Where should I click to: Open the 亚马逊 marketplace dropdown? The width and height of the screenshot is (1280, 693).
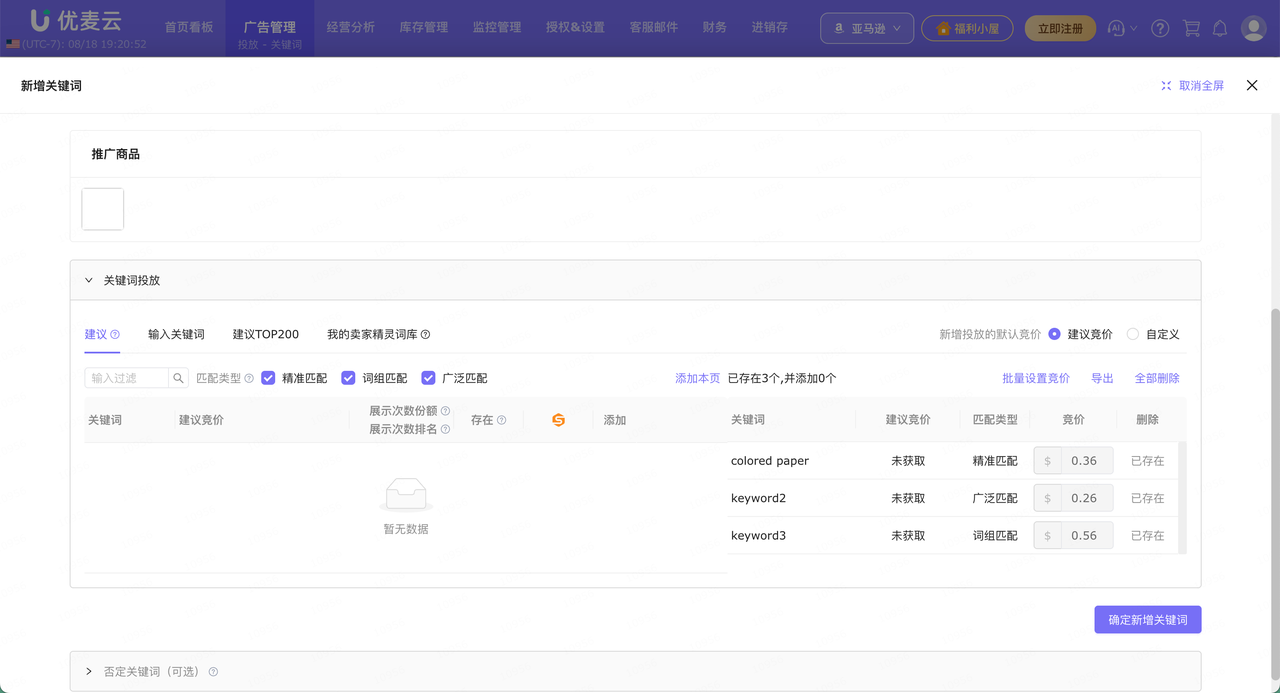[867, 28]
